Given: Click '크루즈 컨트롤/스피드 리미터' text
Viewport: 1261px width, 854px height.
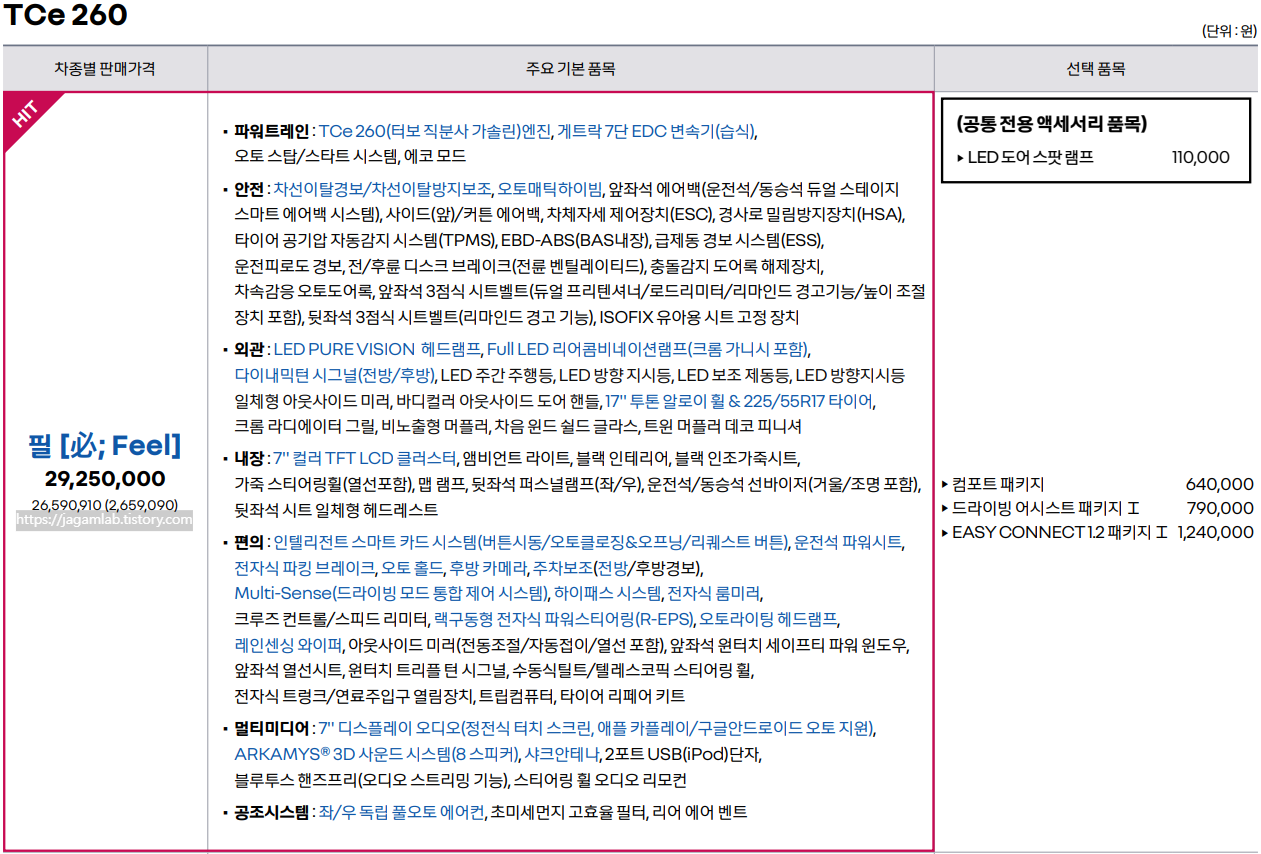Looking at the screenshot, I should (331, 619).
